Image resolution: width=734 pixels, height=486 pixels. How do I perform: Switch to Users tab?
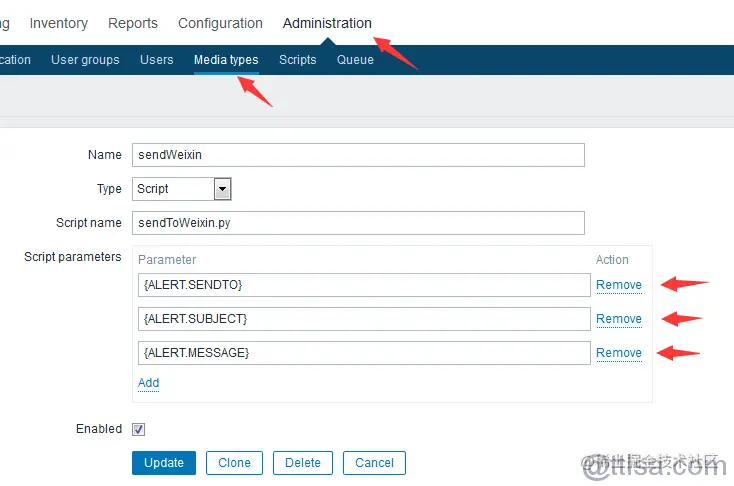(157, 60)
